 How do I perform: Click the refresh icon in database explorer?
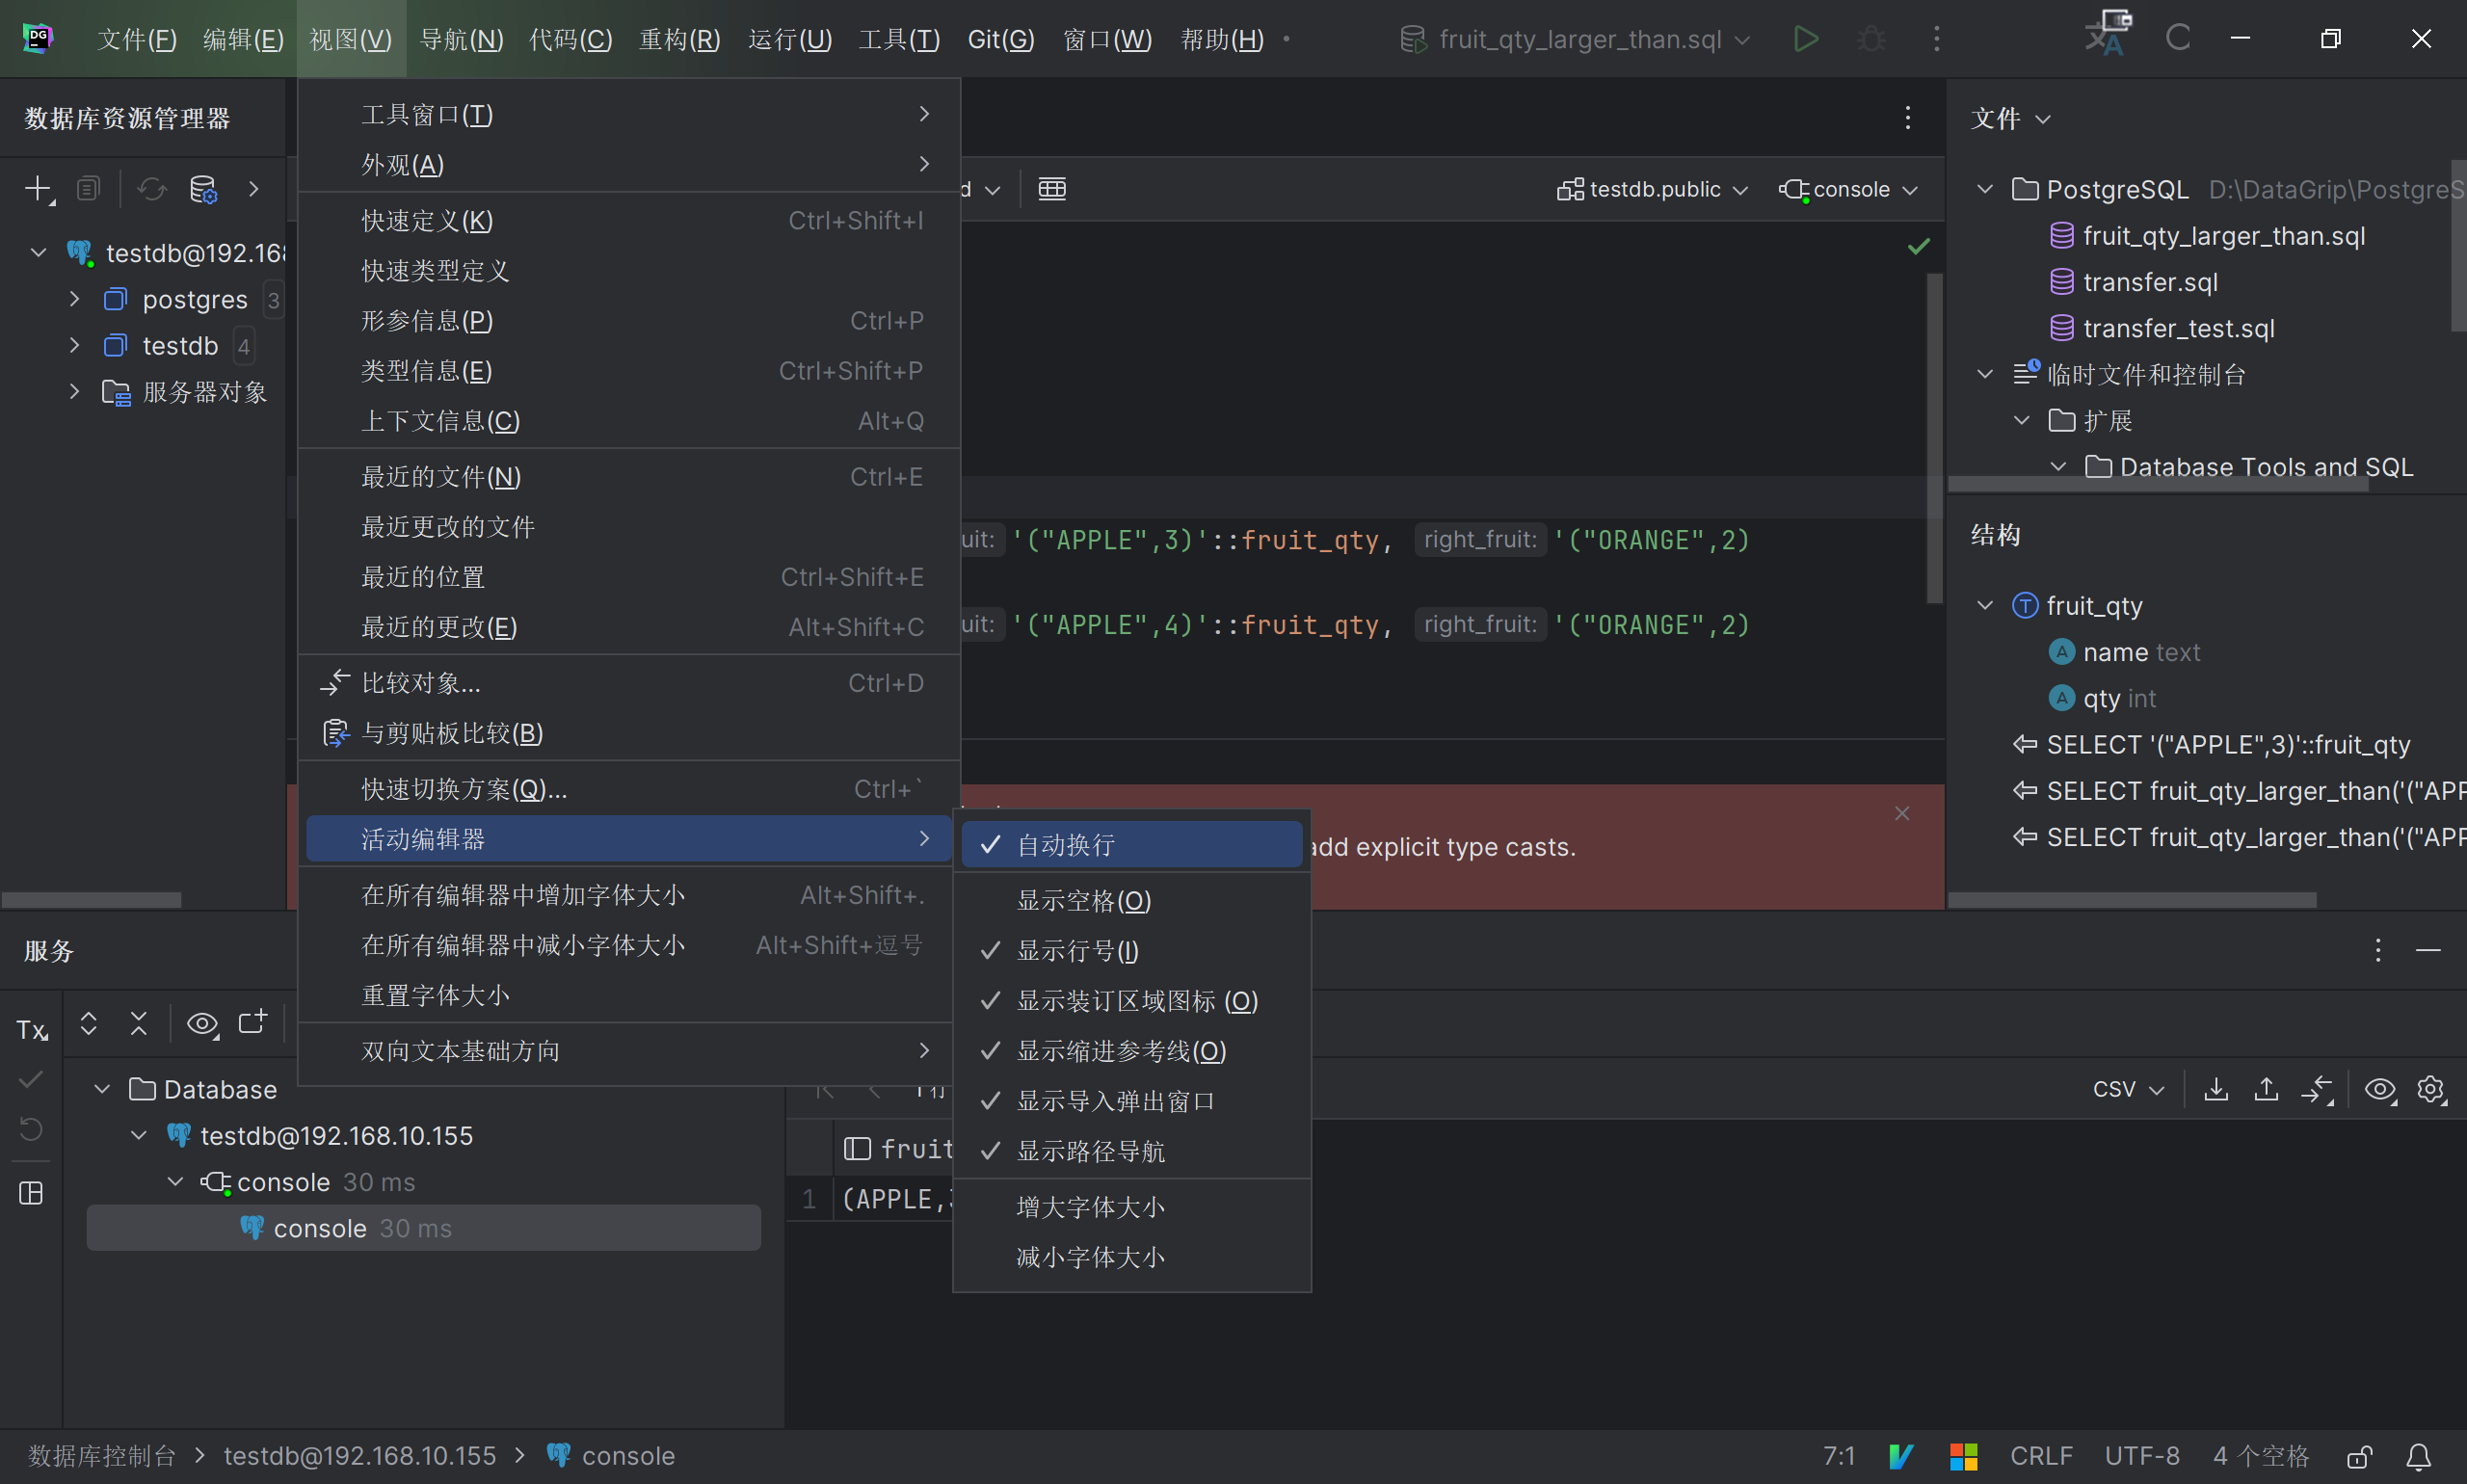152,189
